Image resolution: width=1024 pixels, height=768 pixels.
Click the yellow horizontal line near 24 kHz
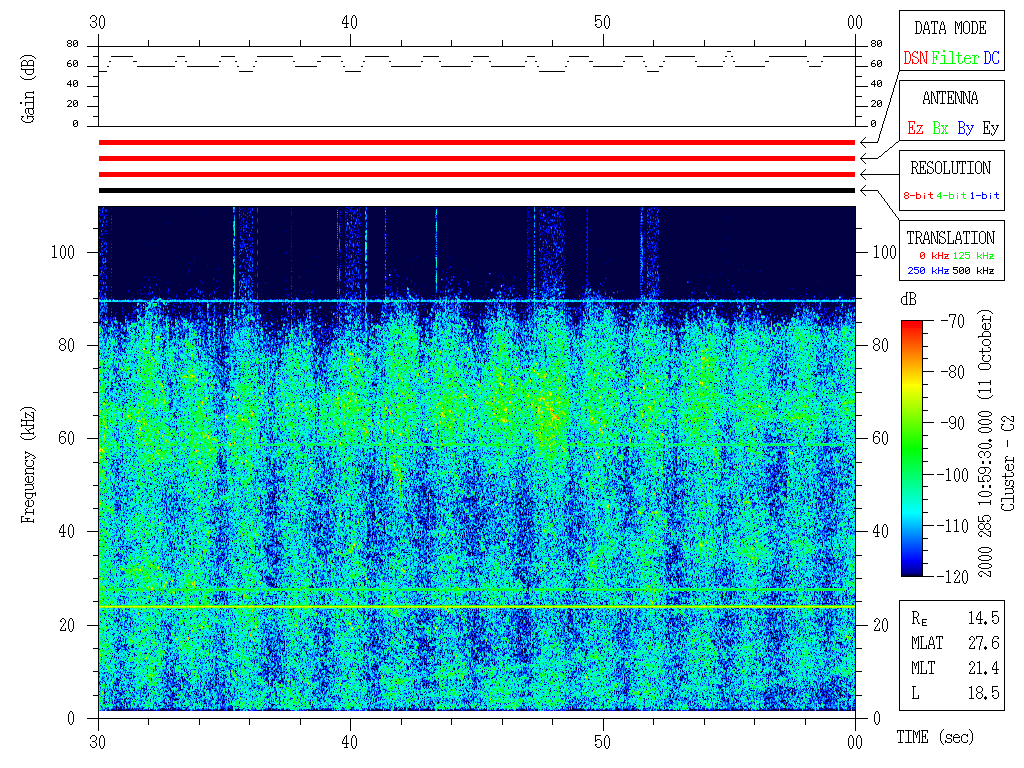click(x=476, y=607)
